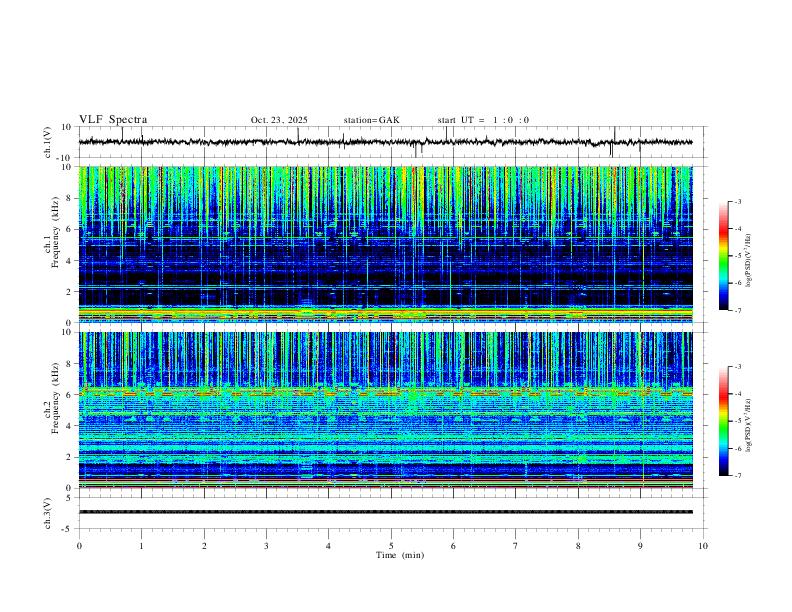Click inside the ch.1 spectrogram panel

386,244
